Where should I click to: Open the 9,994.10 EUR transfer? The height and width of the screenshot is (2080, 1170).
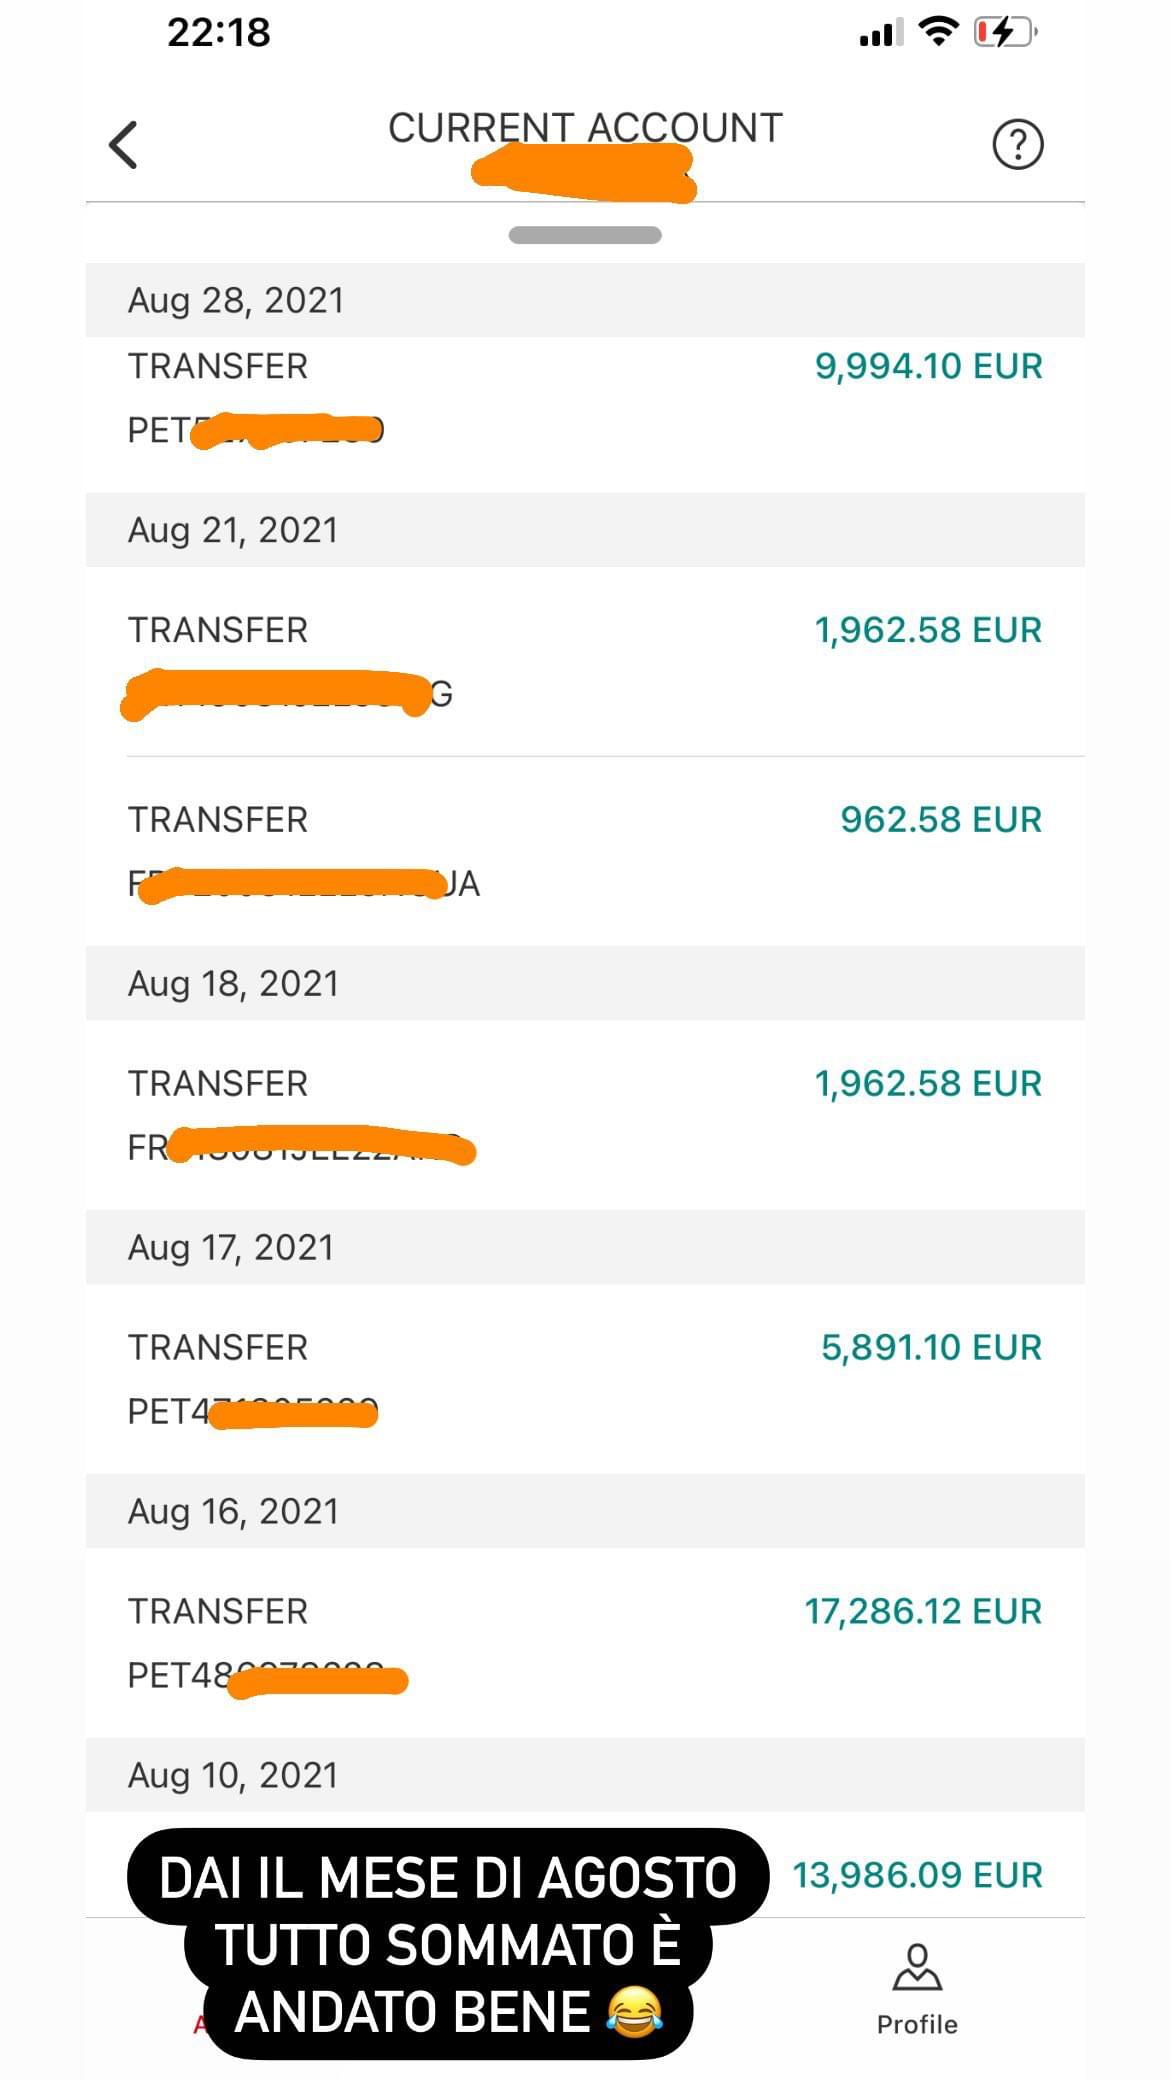(585, 398)
